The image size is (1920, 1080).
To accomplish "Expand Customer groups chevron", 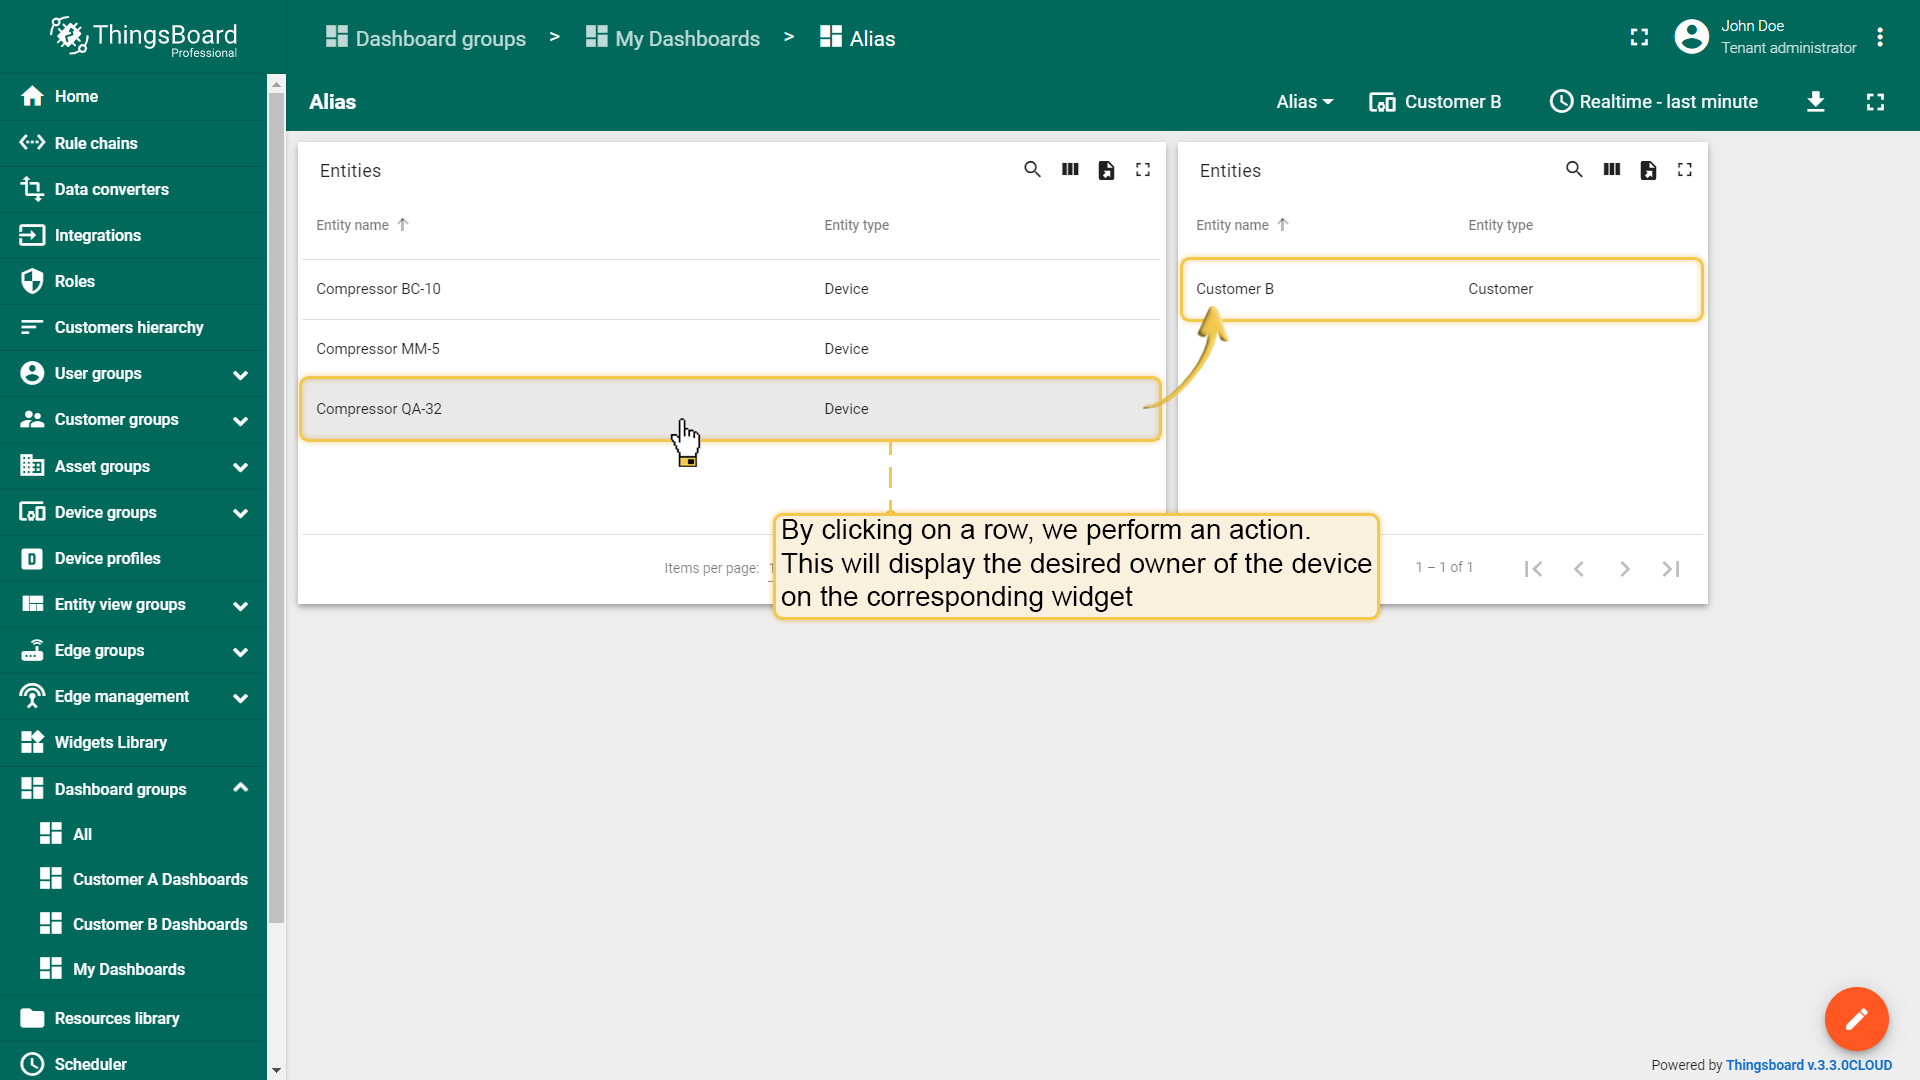I will [x=240, y=421].
